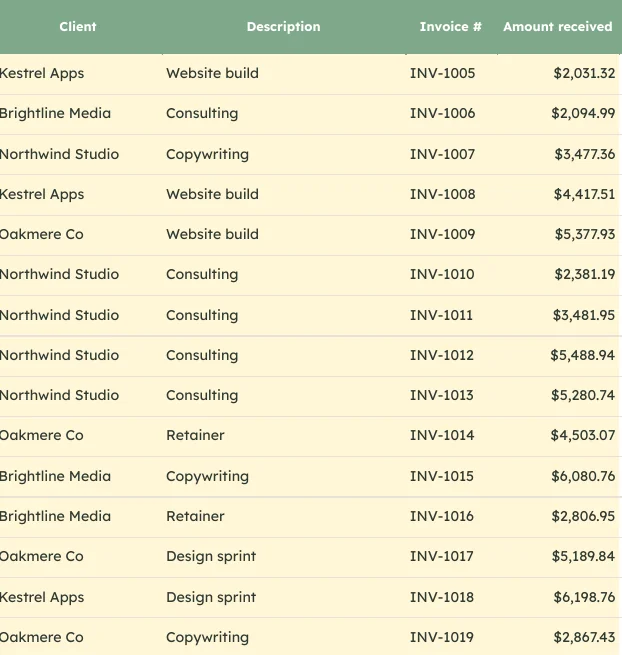This screenshot has width=622, height=655.
Task: Click Kestrel Apps in the INV-1018 row
Action: (42, 598)
